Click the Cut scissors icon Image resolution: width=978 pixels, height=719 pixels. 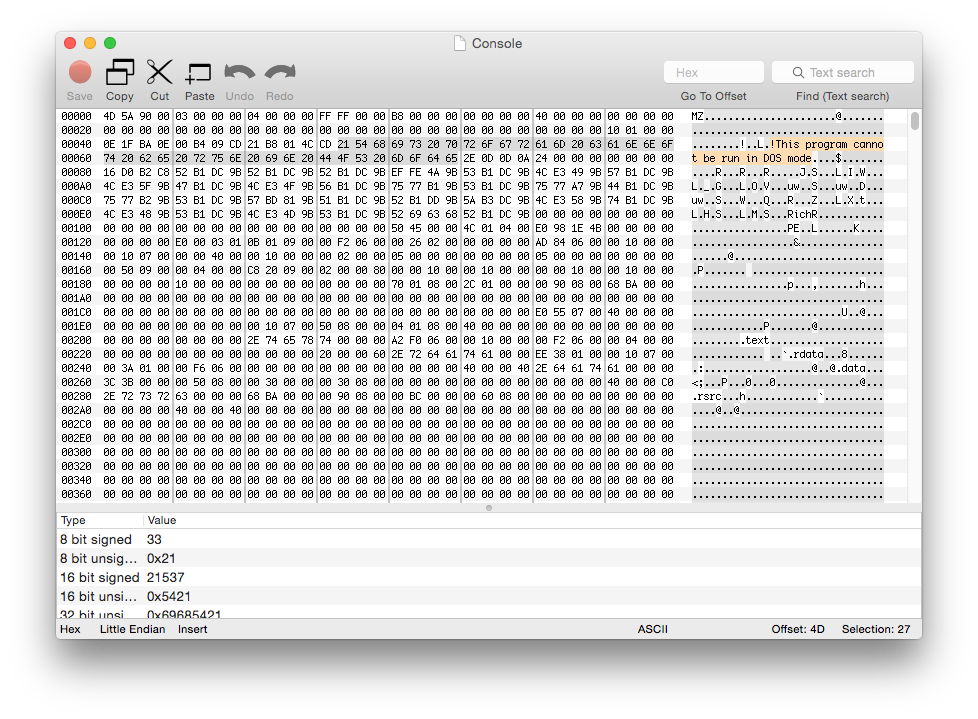click(x=159, y=72)
